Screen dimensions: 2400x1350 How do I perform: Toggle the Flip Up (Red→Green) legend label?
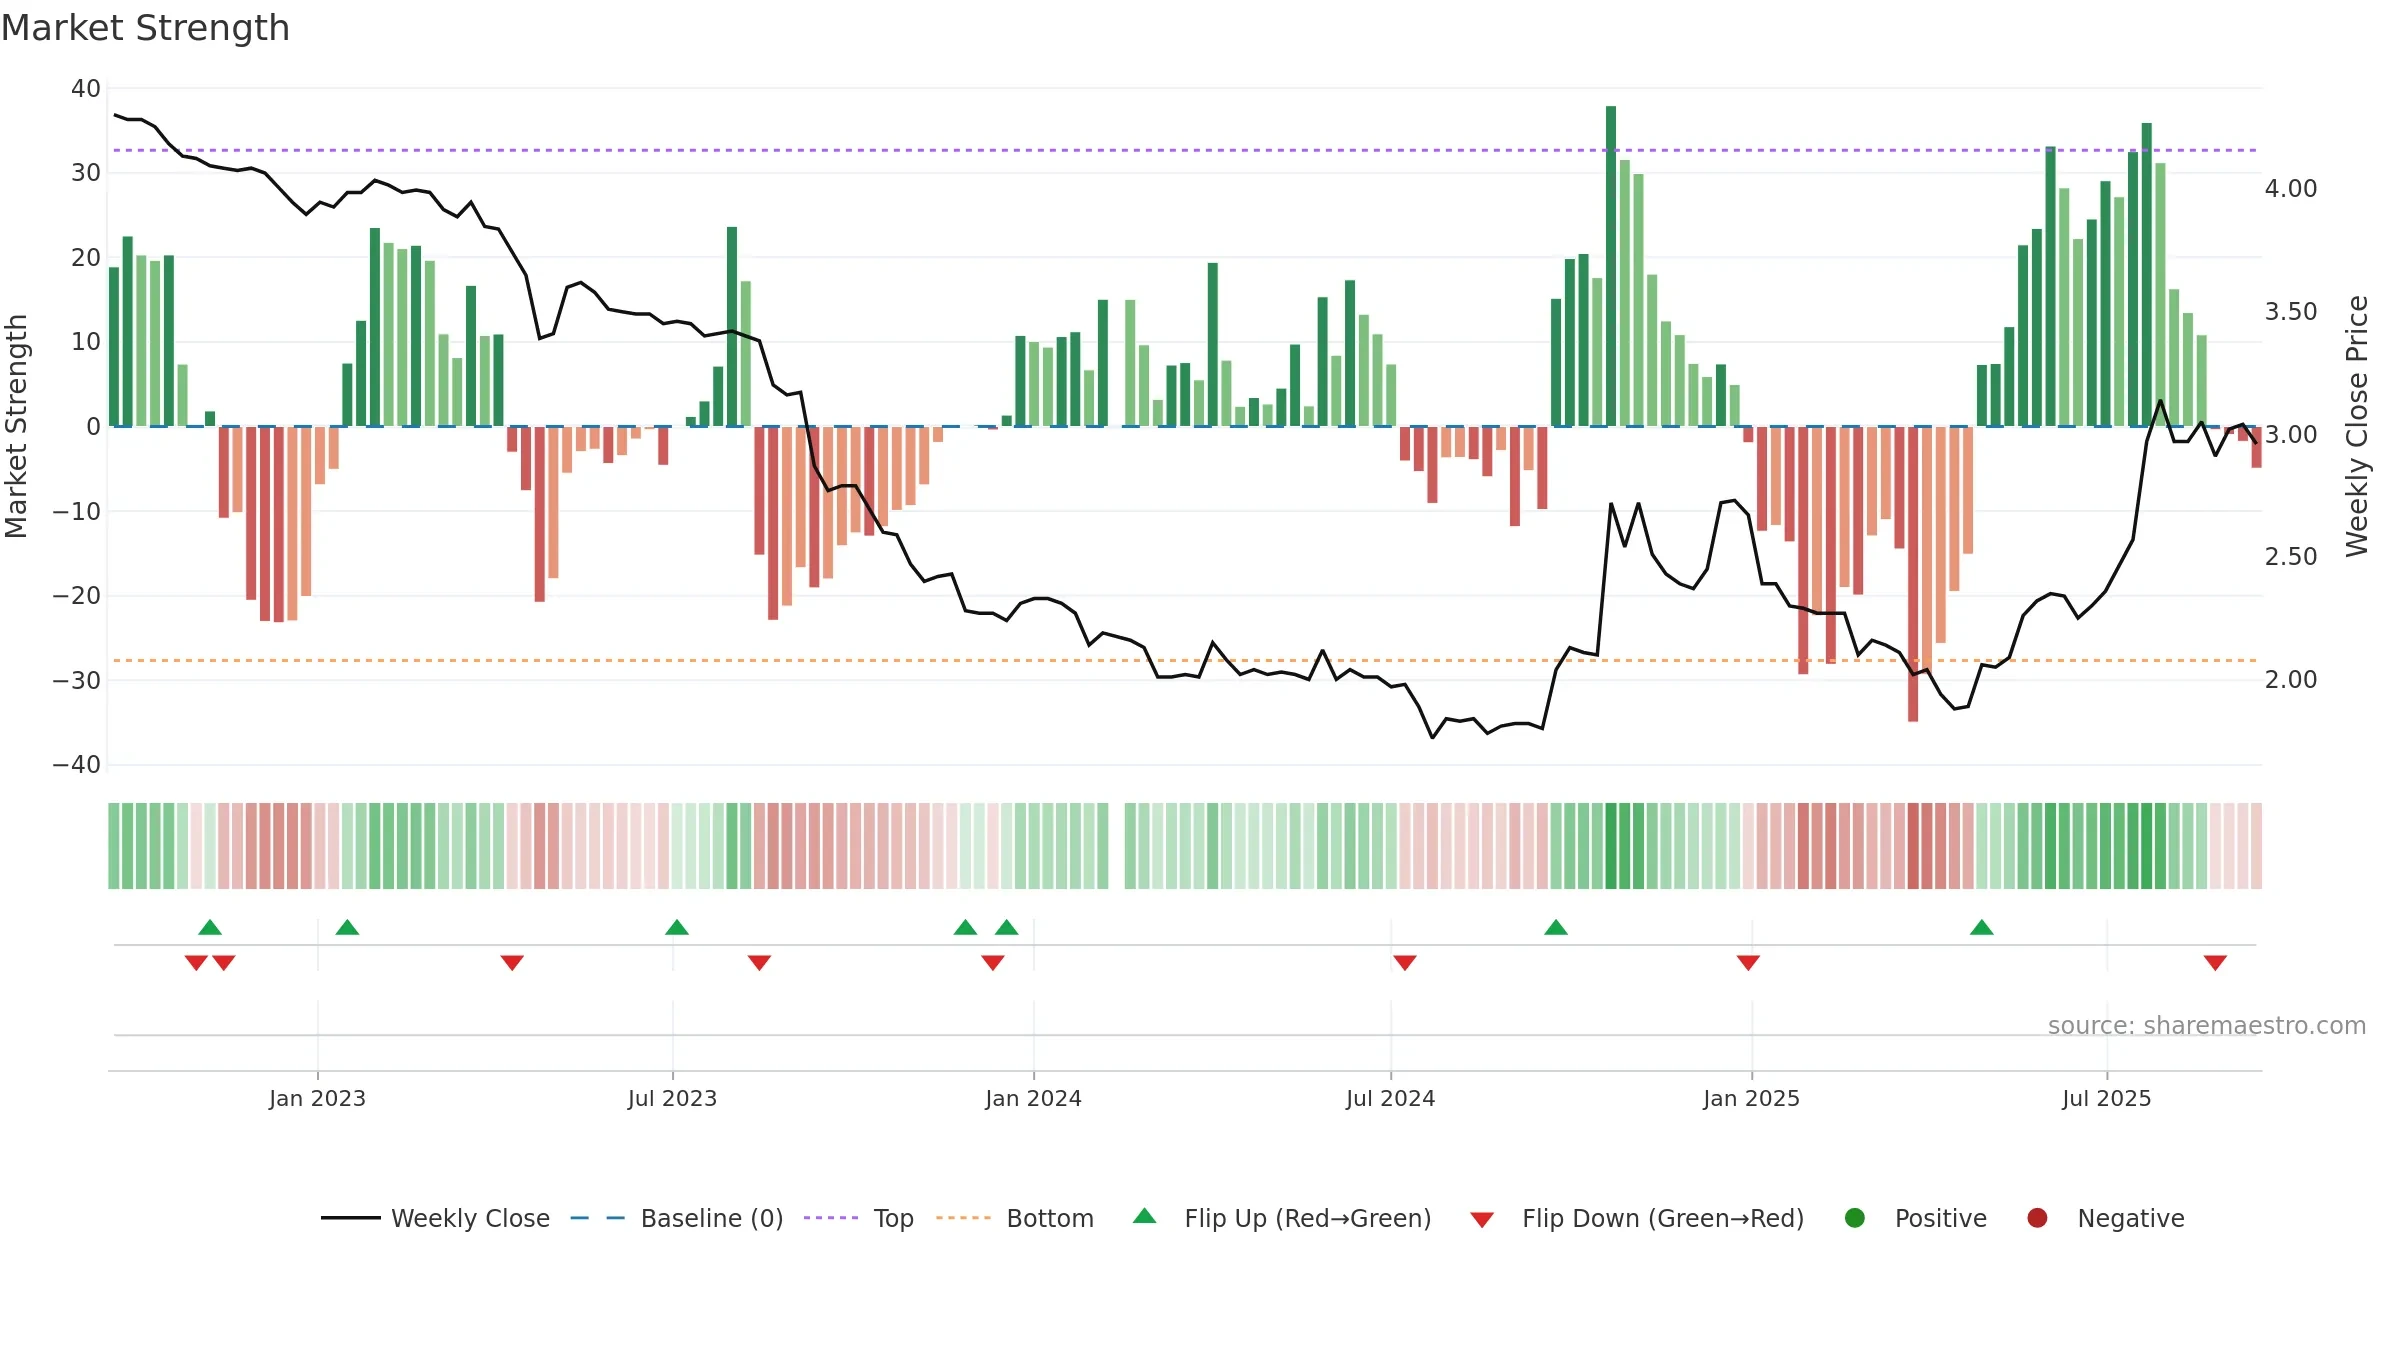1308,1218
